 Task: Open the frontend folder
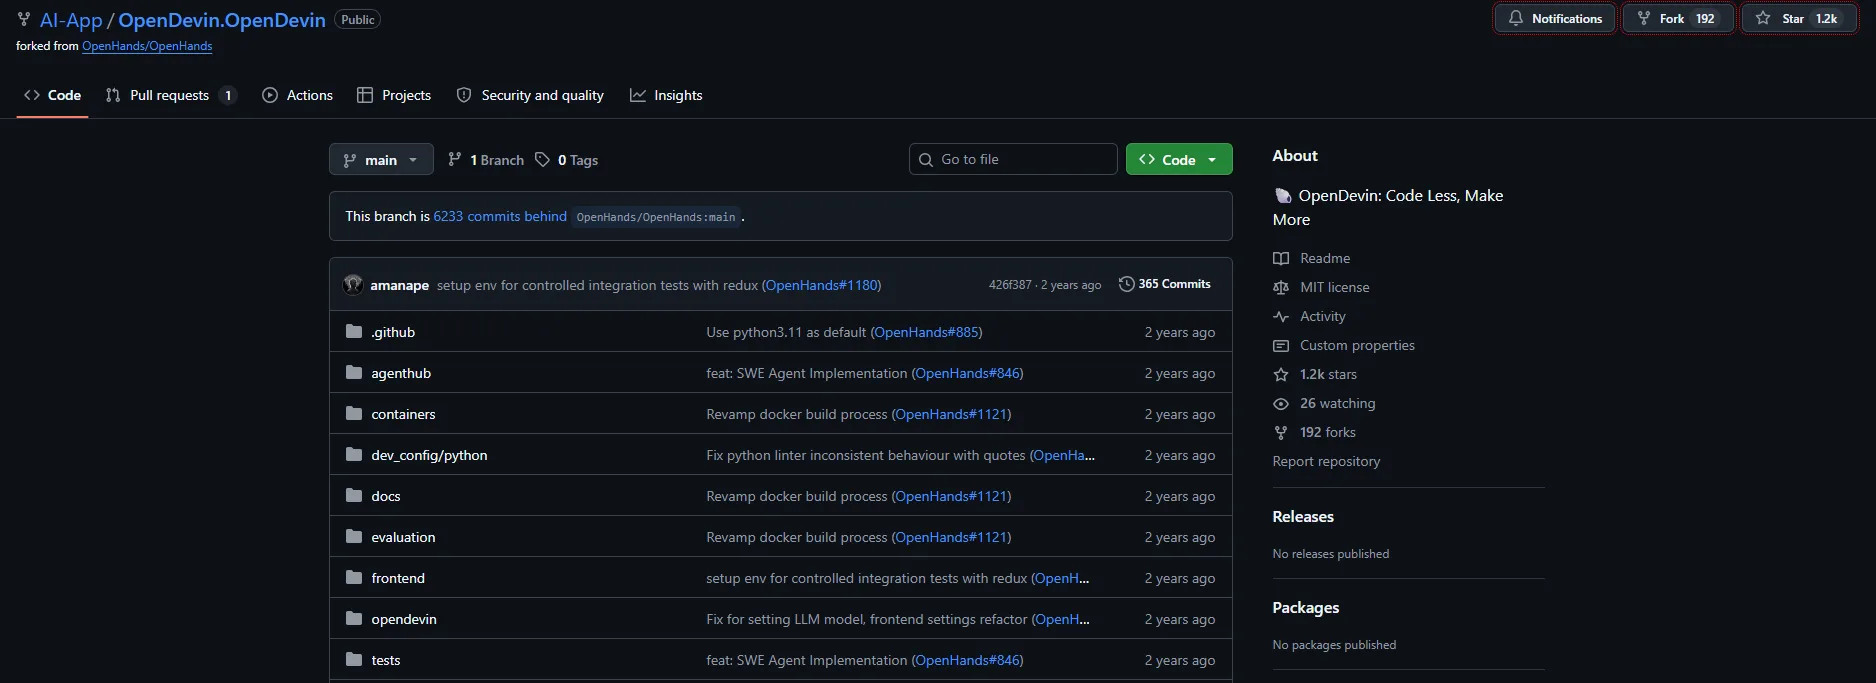(x=398, y=578)
